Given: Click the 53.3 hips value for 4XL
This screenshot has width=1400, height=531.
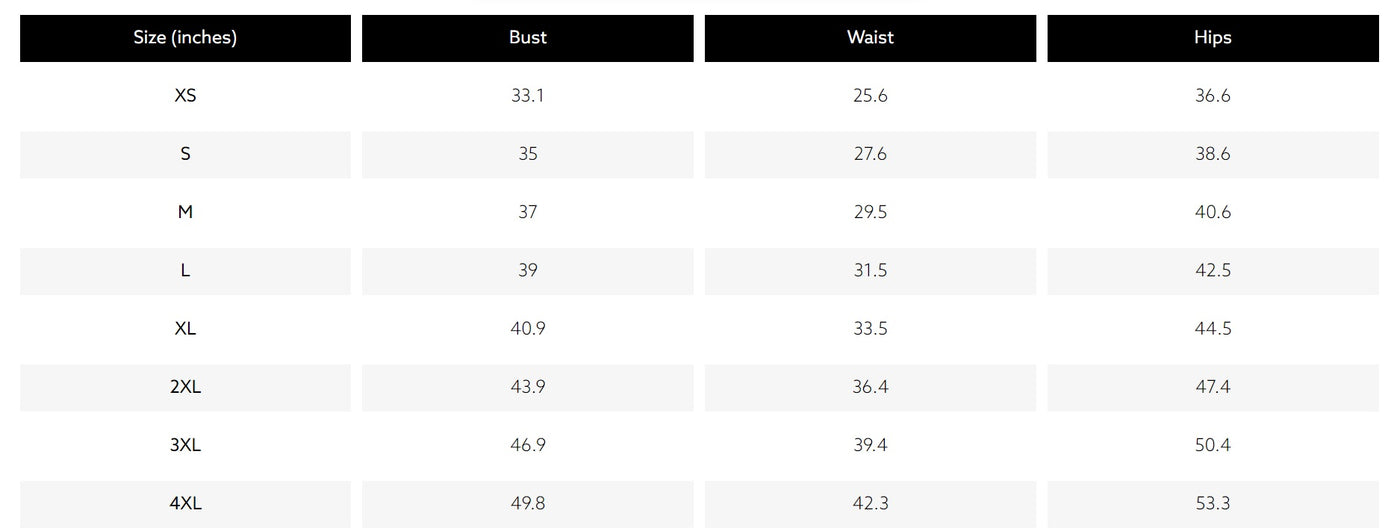Looking at the screenshot, I should pyautogui.click(x=1213, y=503).
